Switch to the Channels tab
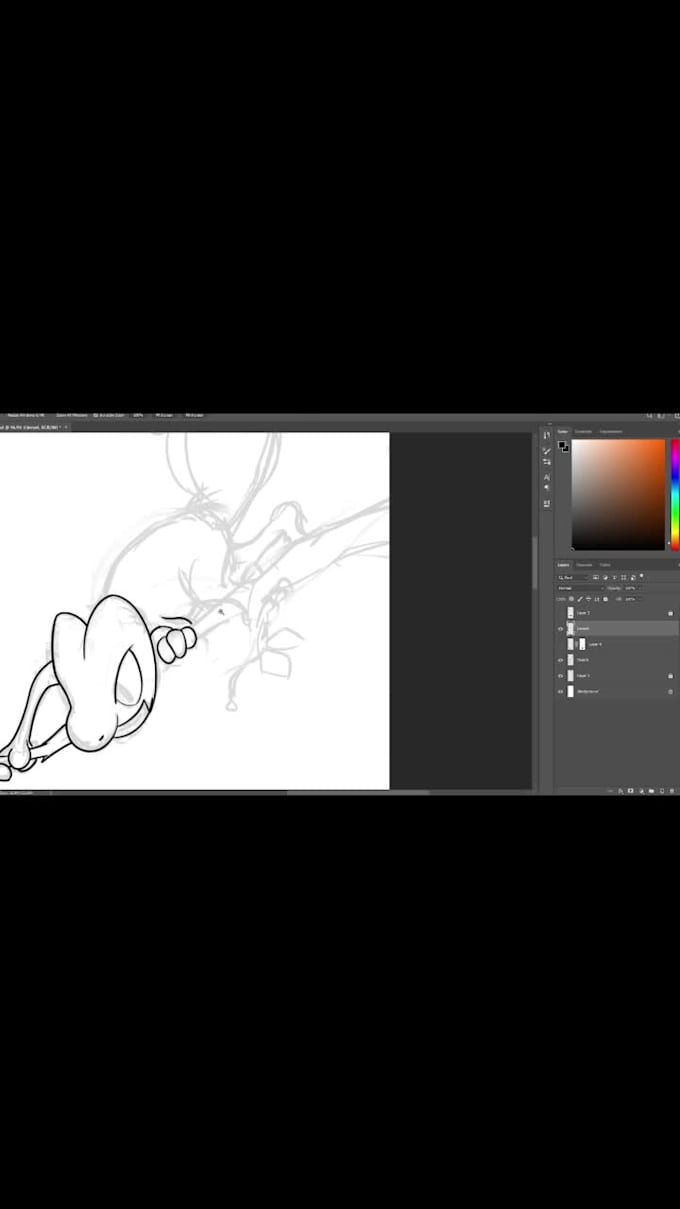 pyautogui.click(x=584, y=565)
